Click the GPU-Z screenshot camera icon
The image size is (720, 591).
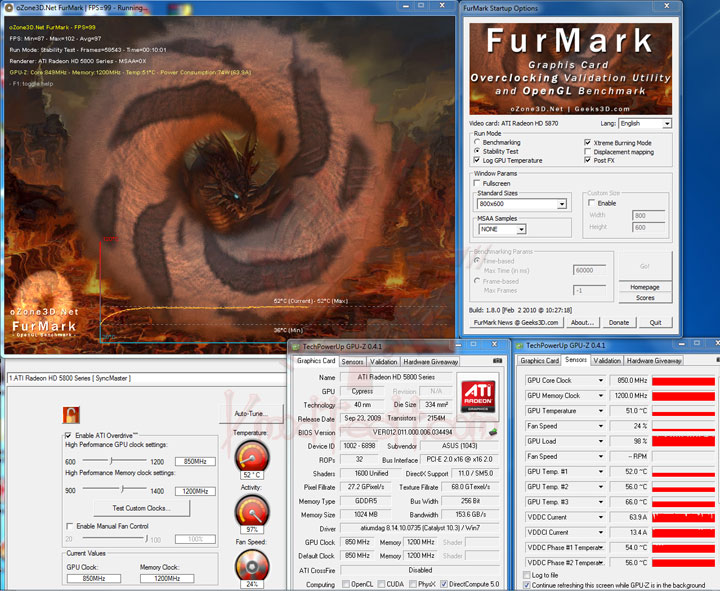click(497, 361)
